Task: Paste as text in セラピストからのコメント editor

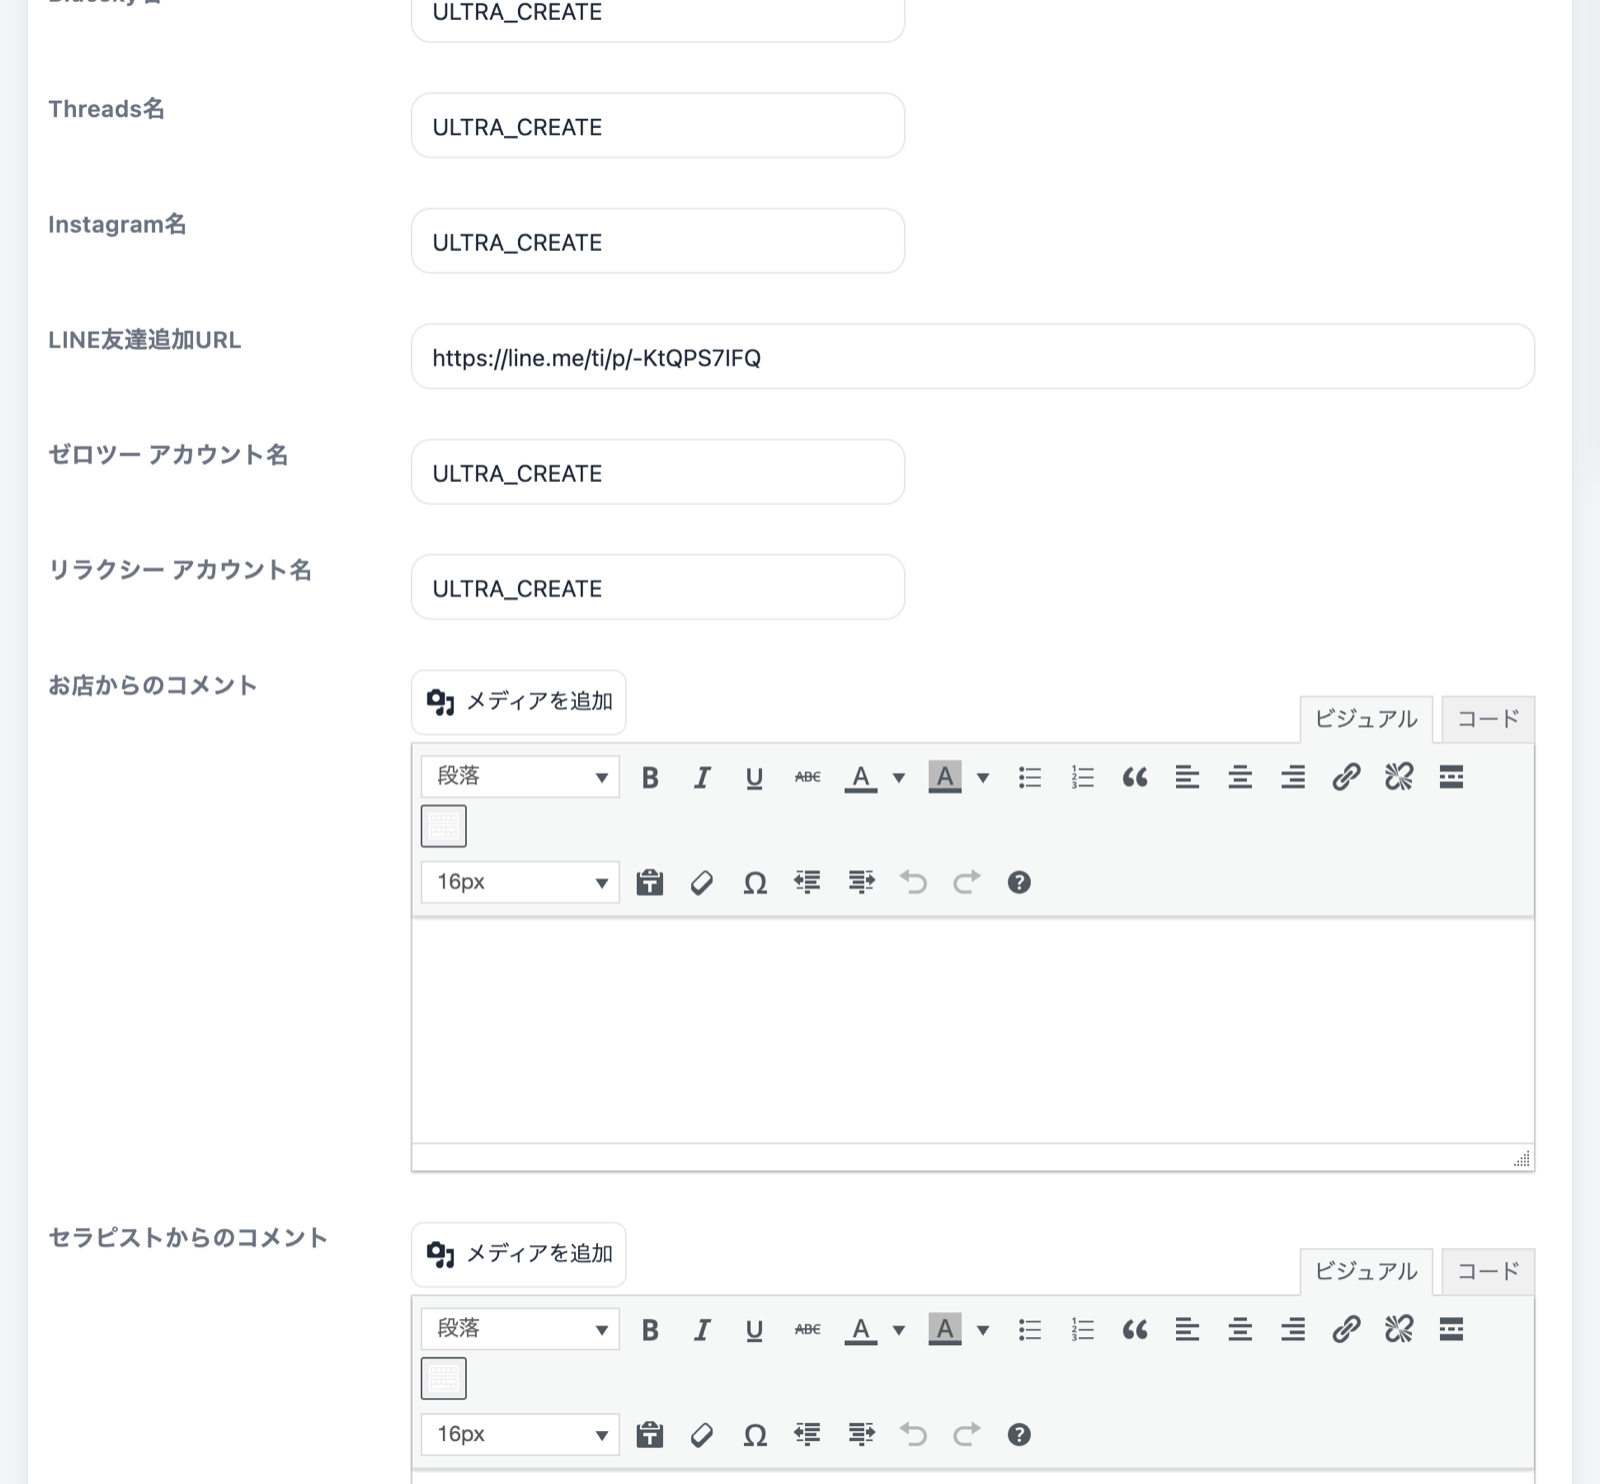Action: [650, 1434]
